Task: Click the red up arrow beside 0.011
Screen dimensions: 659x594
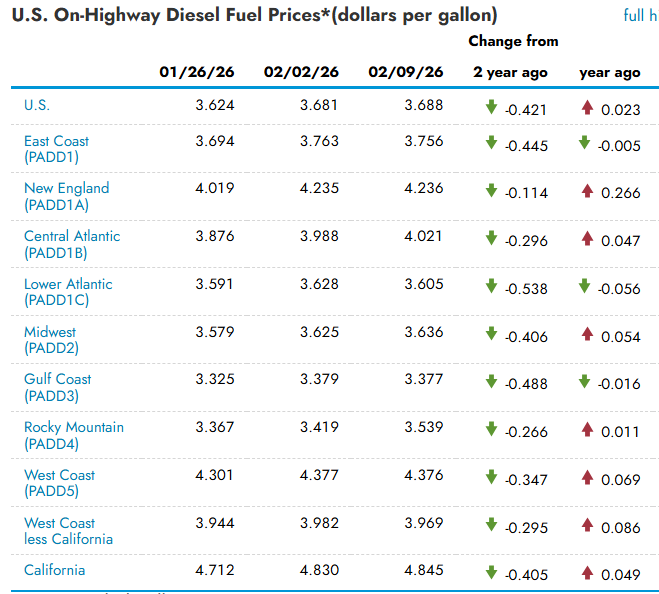Action: click(587, 430)
